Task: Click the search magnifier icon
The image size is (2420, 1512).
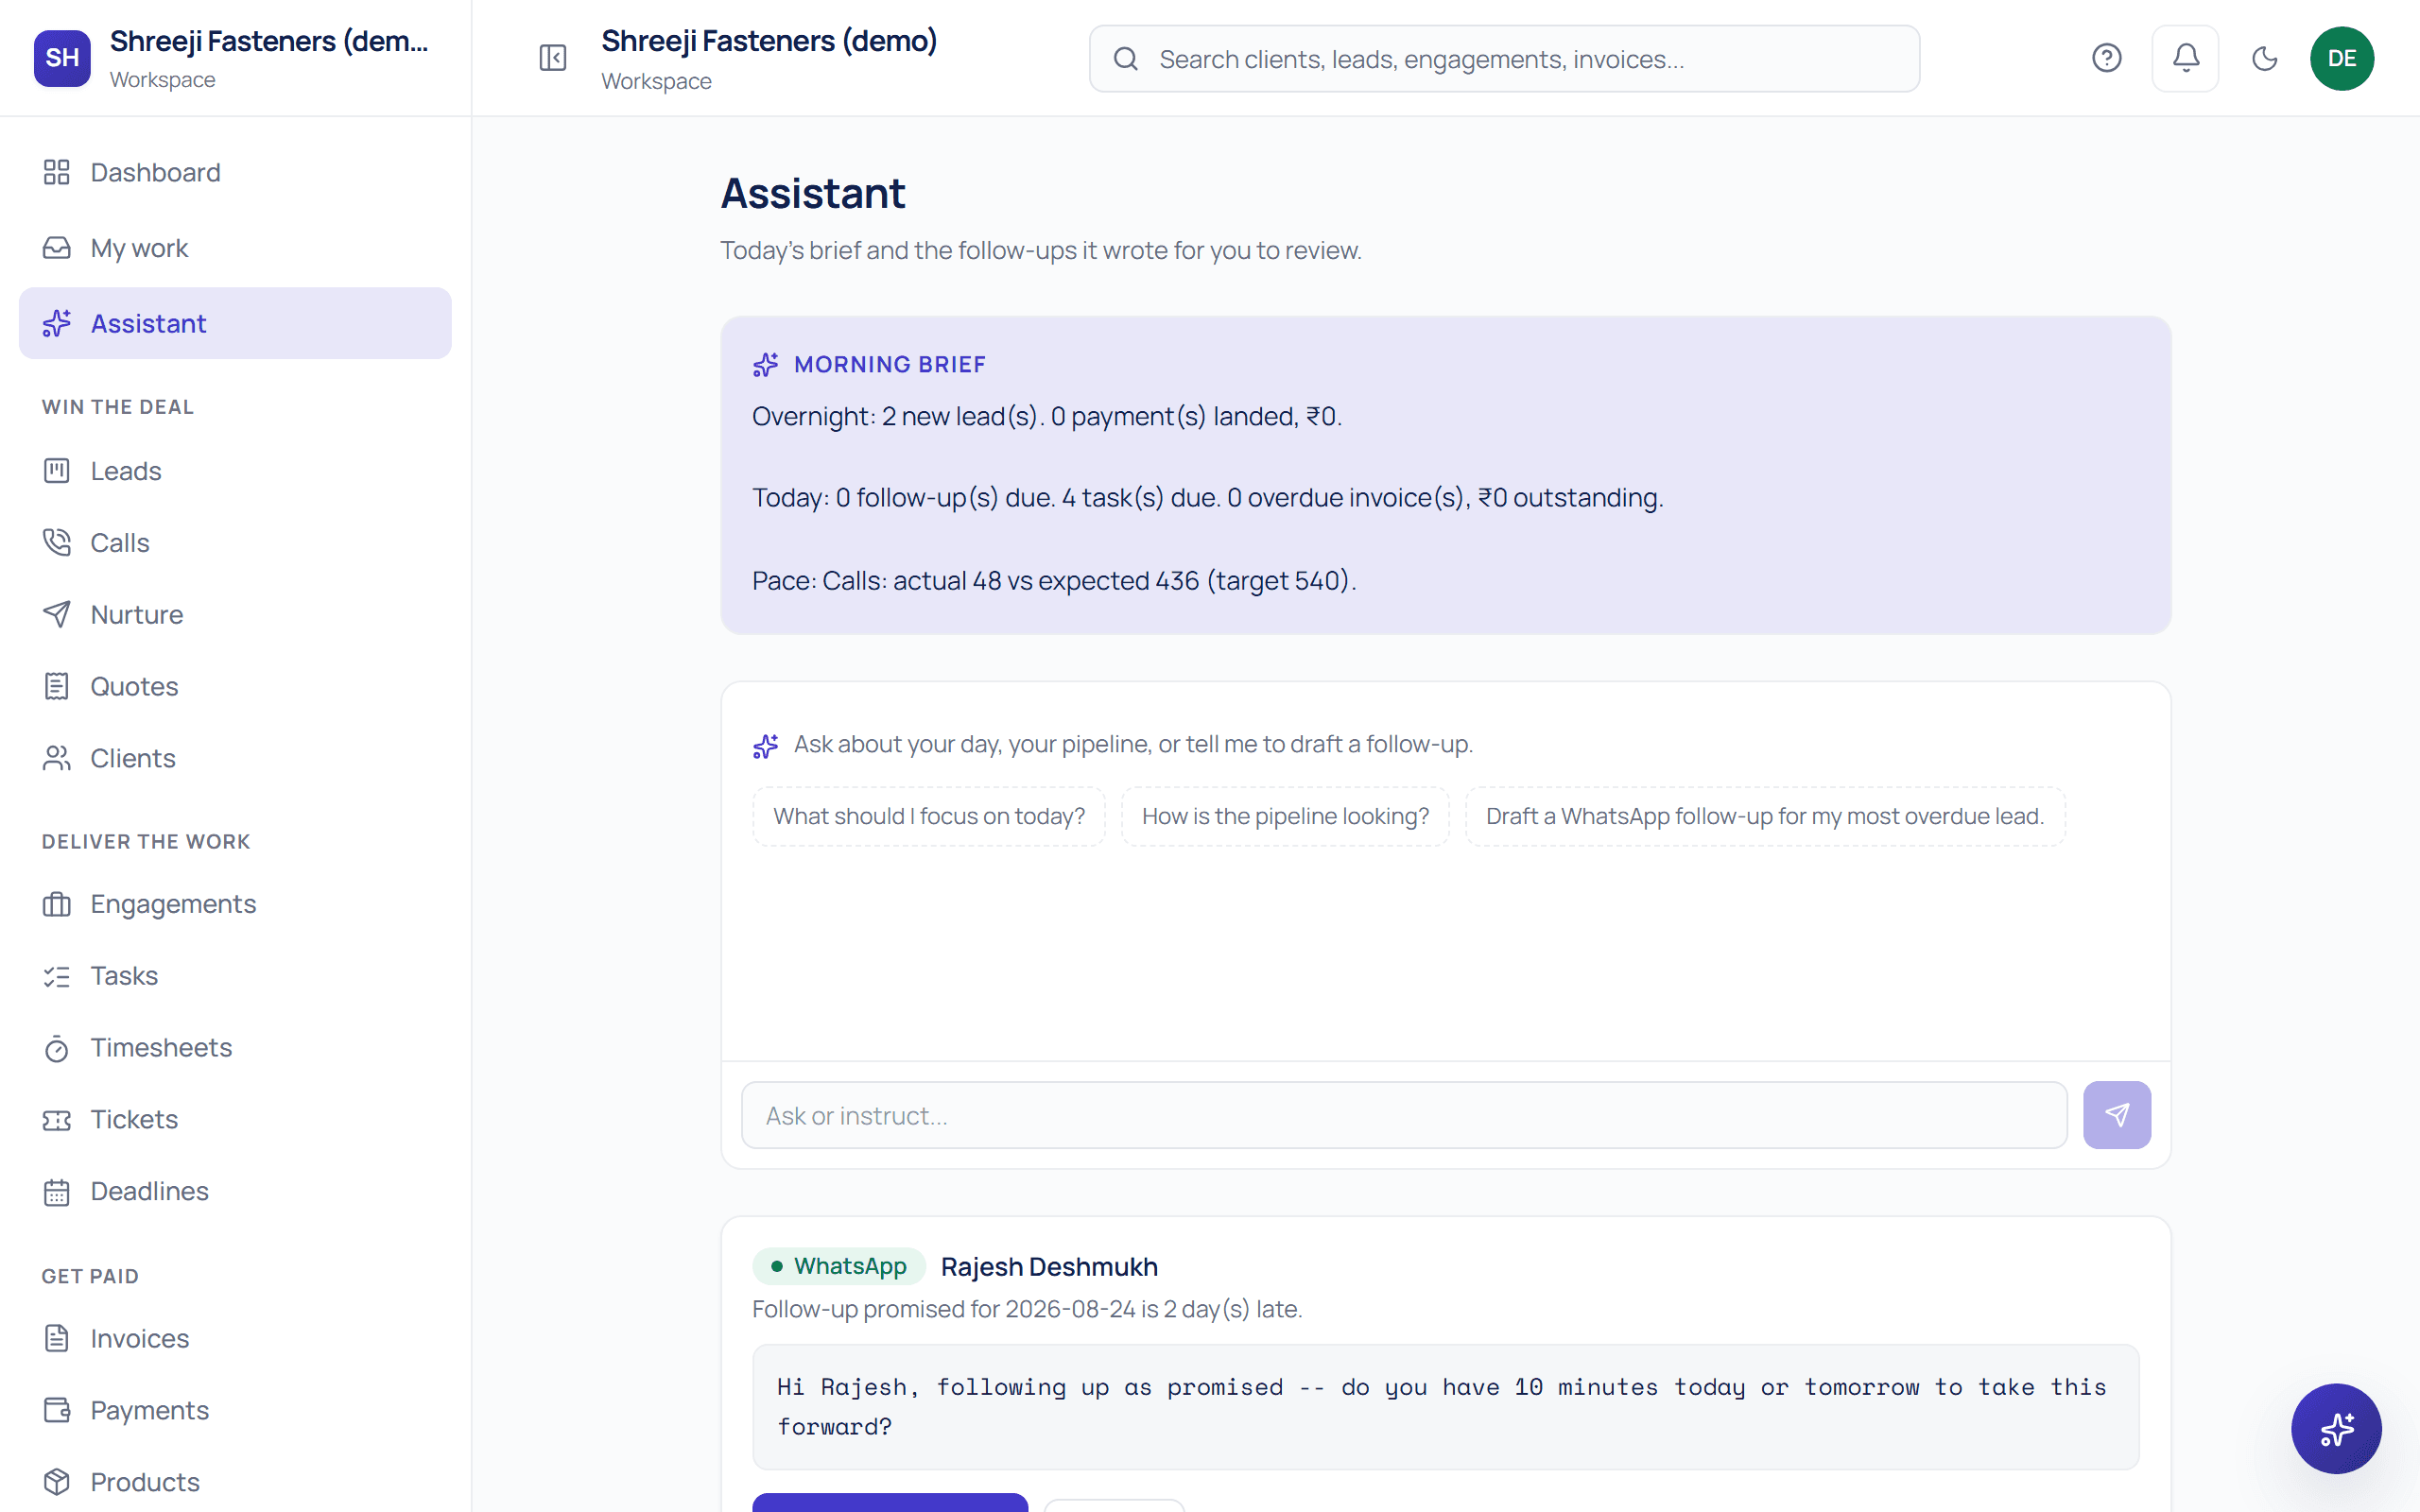Action: pos(1126,59)
